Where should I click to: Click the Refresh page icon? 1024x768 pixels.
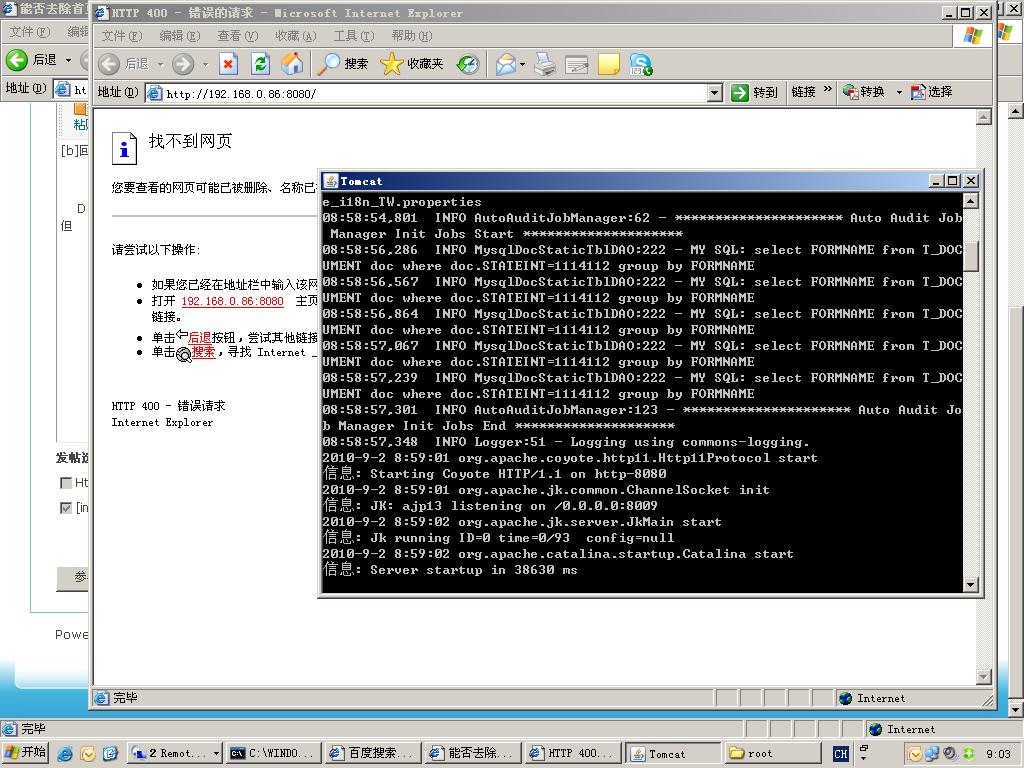pos(261,64)
